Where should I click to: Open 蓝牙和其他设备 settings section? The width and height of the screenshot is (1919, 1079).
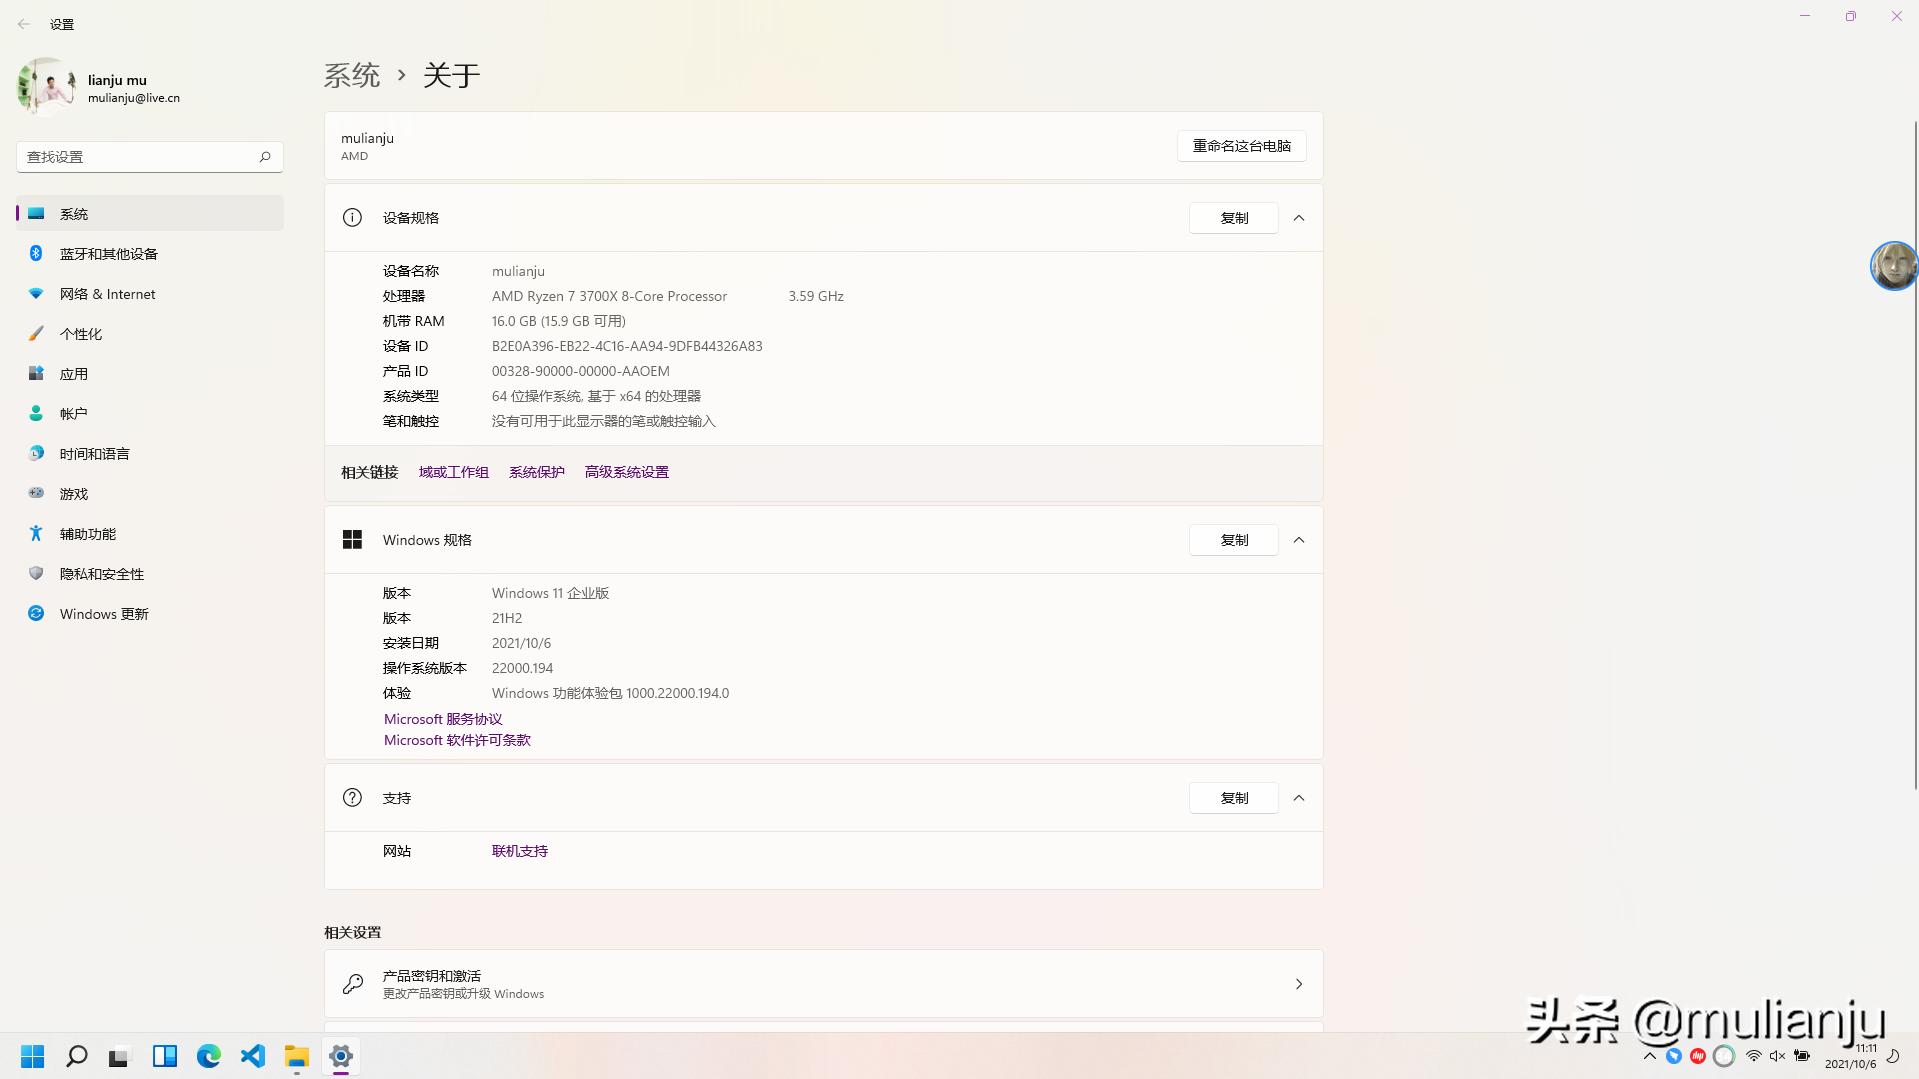(107, 253)
